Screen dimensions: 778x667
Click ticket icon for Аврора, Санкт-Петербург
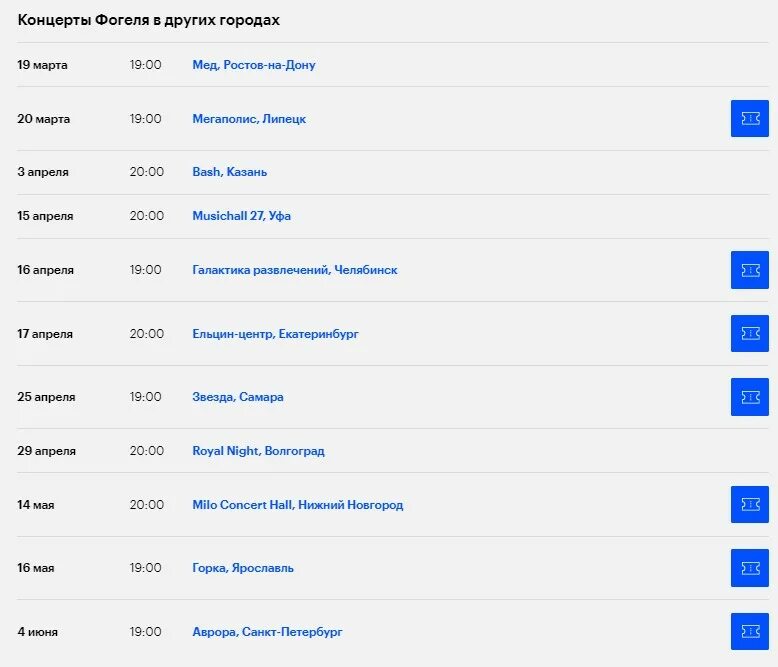click(x=749, y=632)
